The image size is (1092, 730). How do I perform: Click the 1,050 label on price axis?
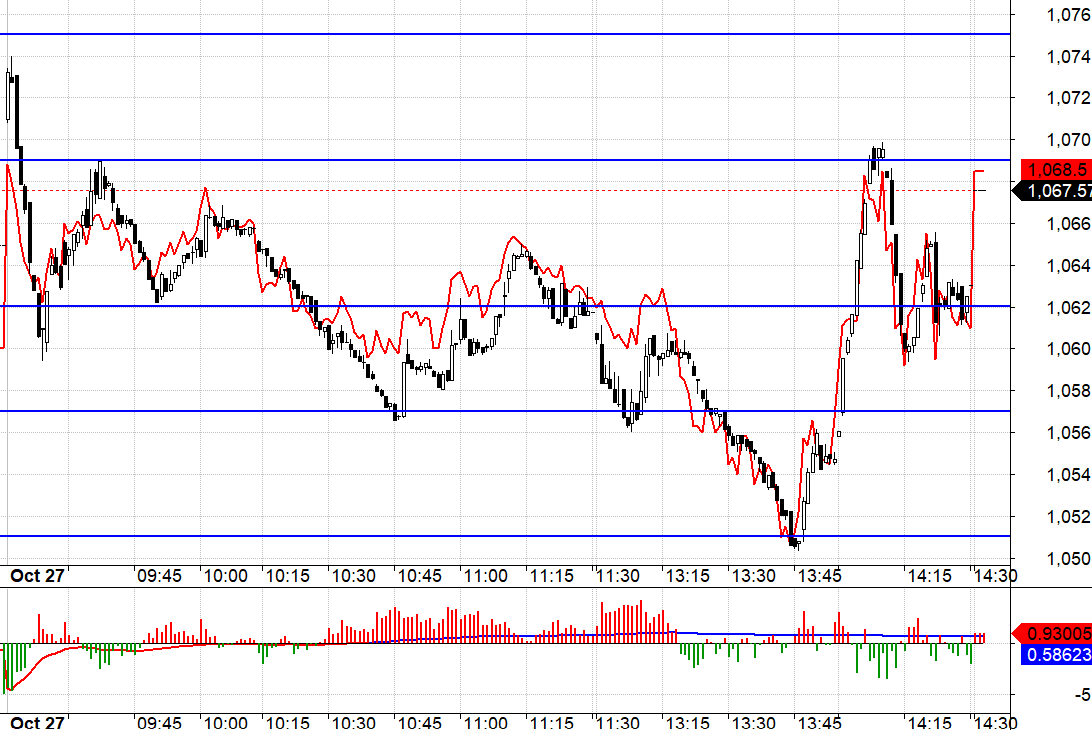tap(1066, 558)
